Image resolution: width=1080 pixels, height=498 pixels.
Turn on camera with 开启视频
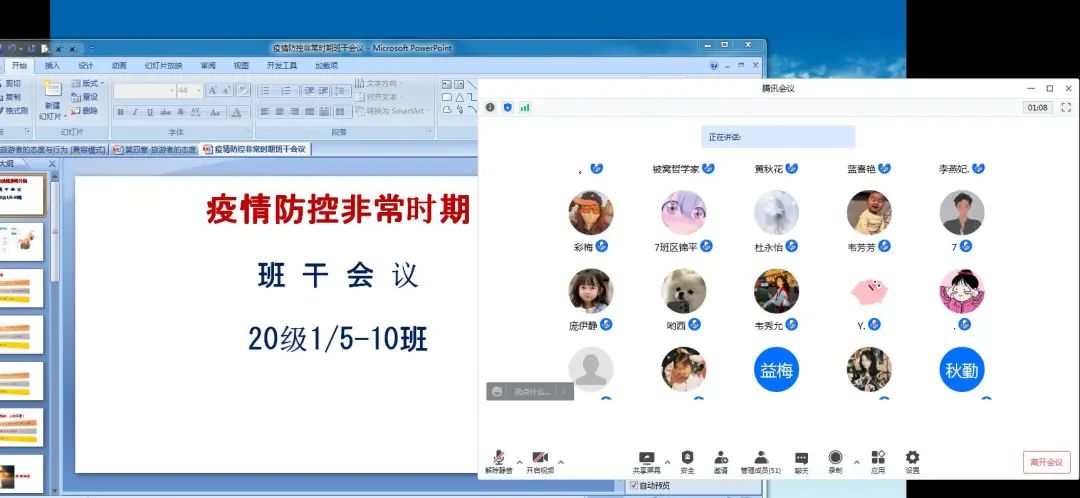540,460
